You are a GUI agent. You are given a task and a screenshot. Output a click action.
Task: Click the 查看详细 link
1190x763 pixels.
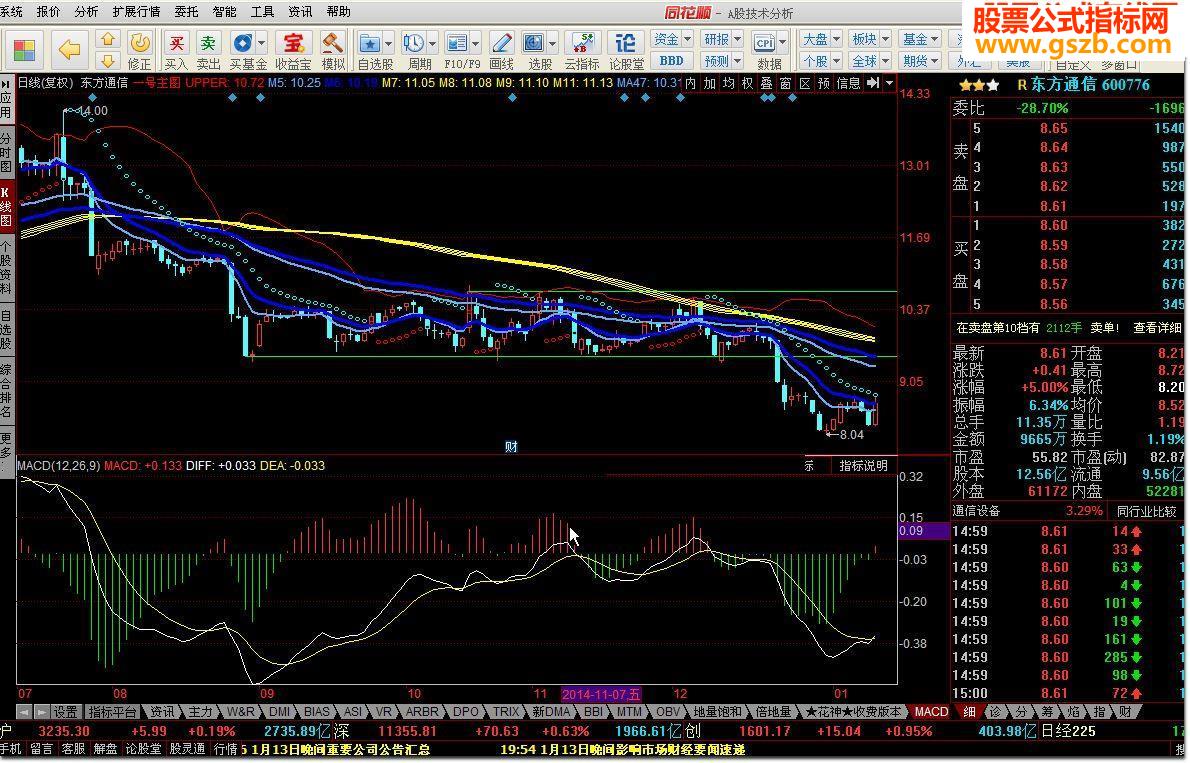click(x=1157, y=328)
